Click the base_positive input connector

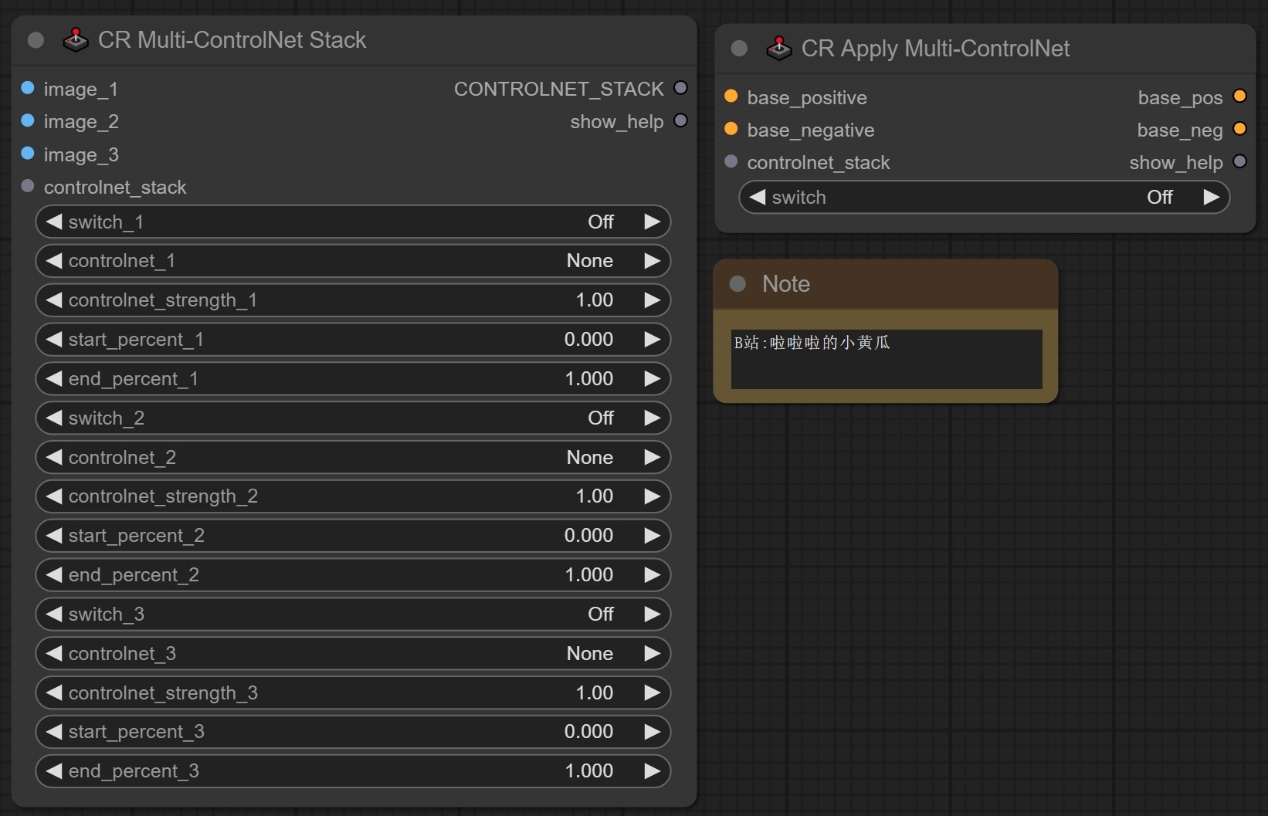[731, 97]
